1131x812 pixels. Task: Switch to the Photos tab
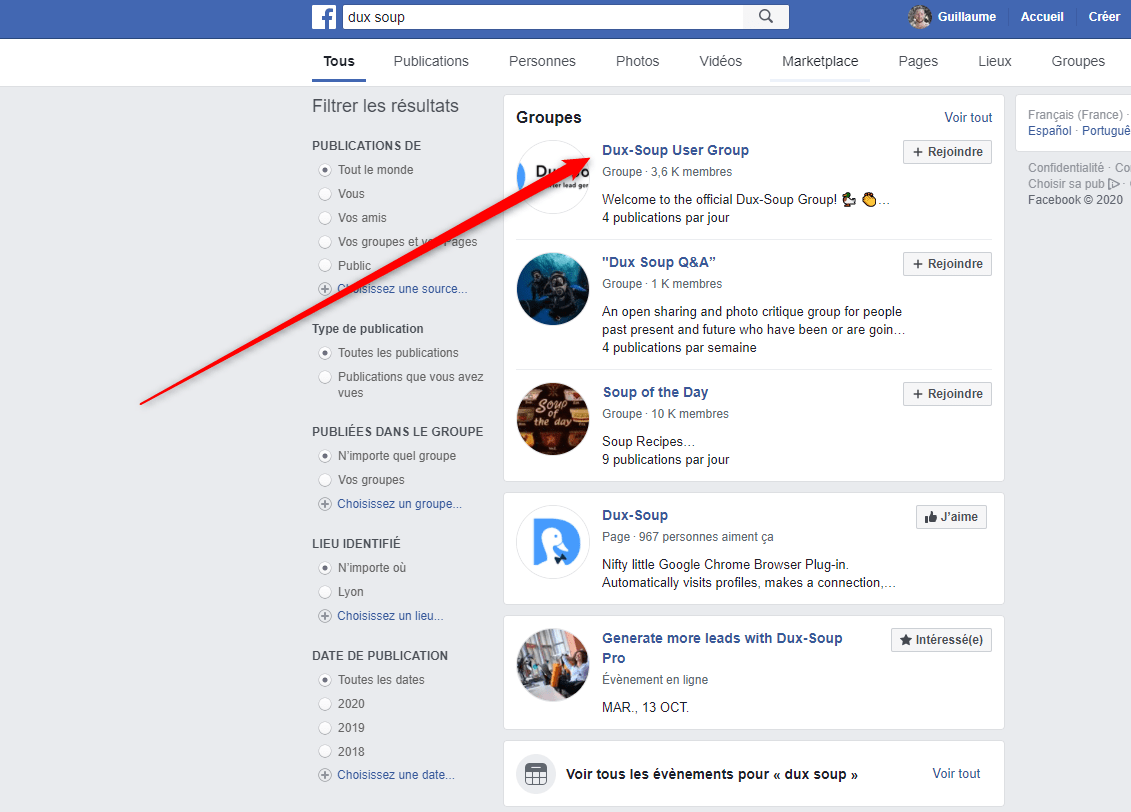click(638, 61)
